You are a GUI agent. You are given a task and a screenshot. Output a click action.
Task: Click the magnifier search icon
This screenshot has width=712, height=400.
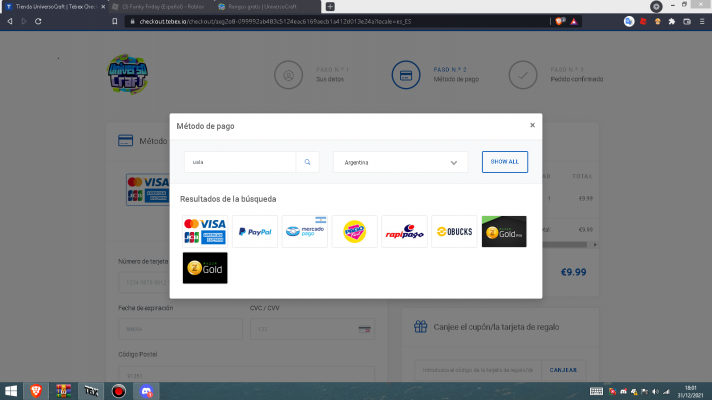click(308, 162)
